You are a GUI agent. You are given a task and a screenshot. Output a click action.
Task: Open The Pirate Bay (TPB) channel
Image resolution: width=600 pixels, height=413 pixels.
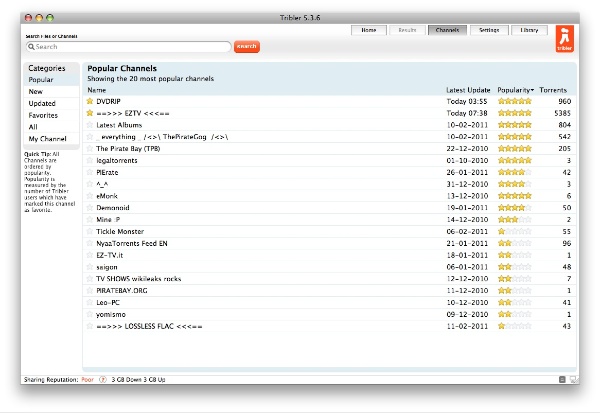(x=128, y=149)
